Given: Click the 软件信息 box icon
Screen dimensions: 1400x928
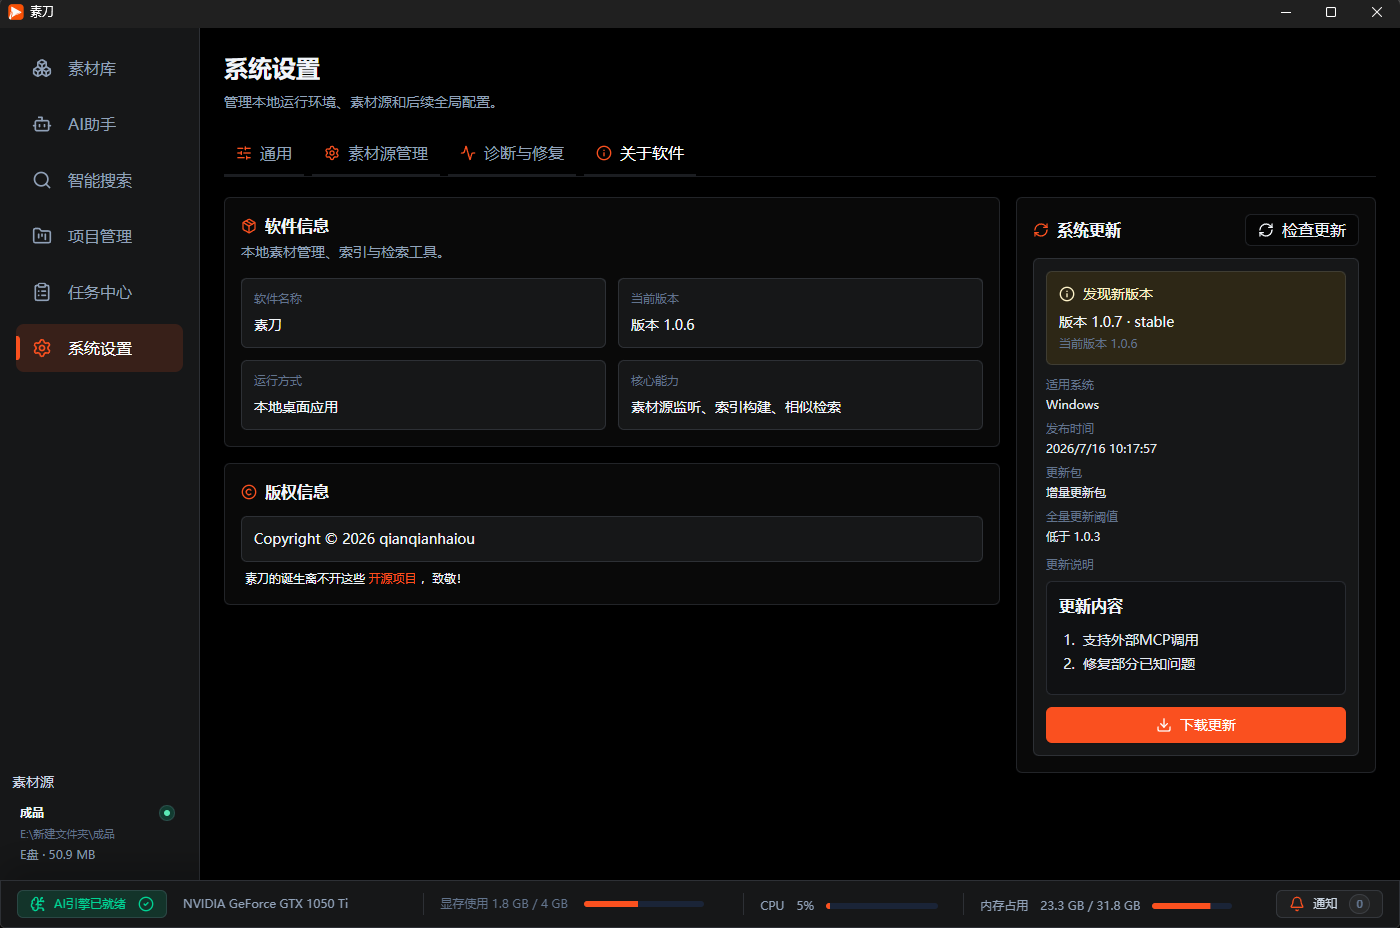Looking at the screenshot, I should pos(249,226).
